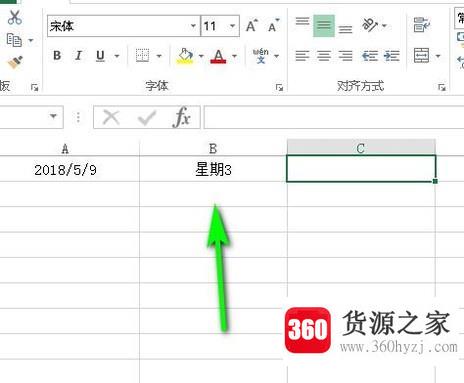This screenshot has height=383, width=464.
Task: Click the Merge and Center icon
Action: tap(421, 55)
